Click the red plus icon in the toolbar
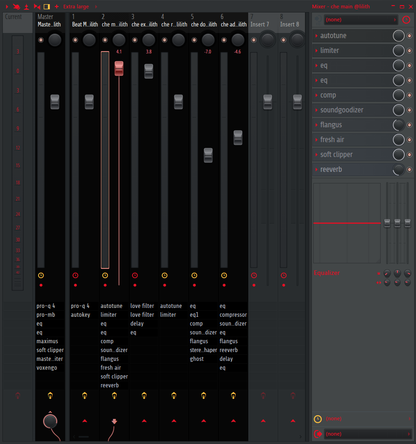Viewport: 416px width, 444px height. click(x=57, y=6)
